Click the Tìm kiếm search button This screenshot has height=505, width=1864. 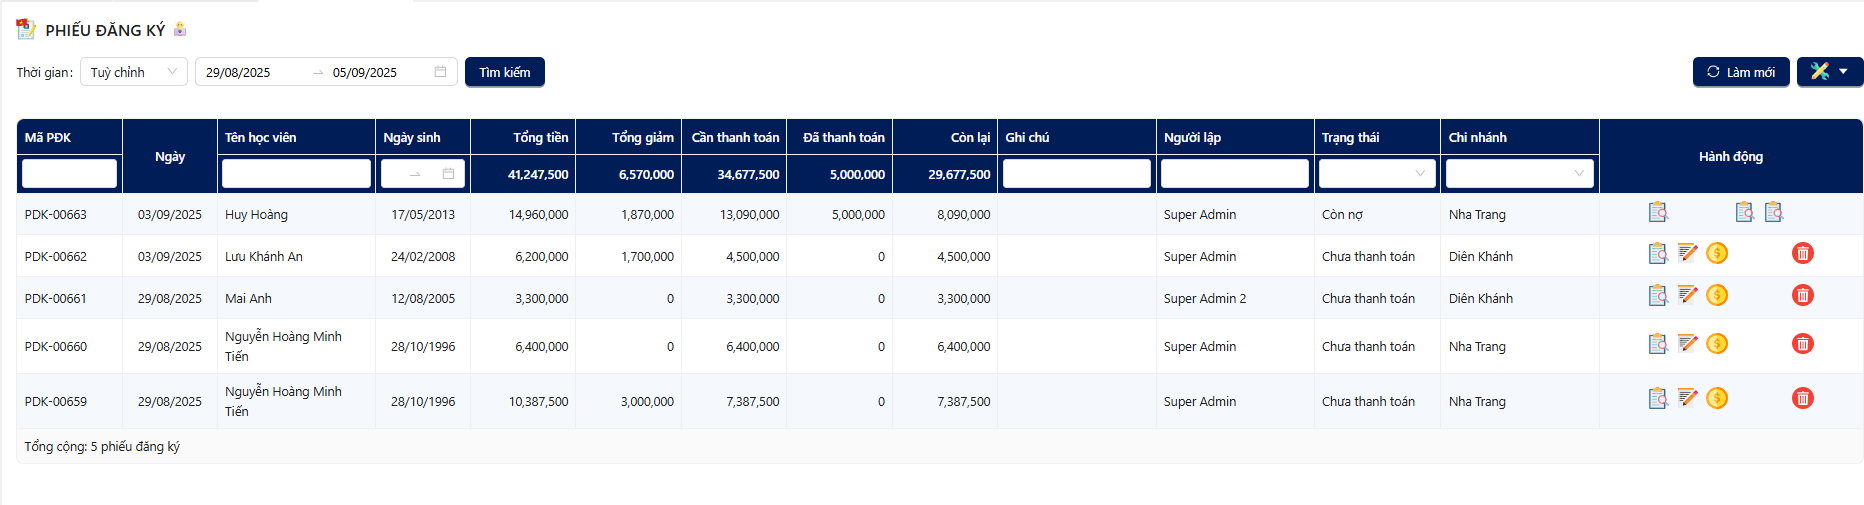pos(504,72)
